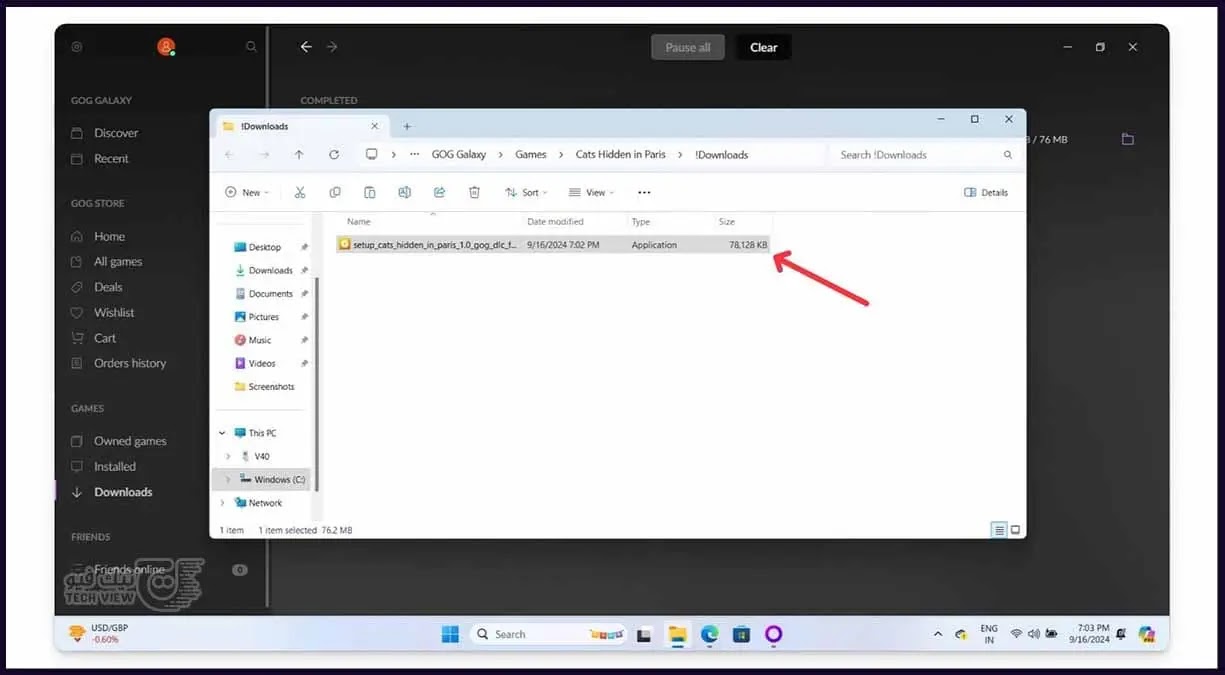Switch to details list view icon
The height and width of the screenshot is (675, 1225).
pos(999,530)
